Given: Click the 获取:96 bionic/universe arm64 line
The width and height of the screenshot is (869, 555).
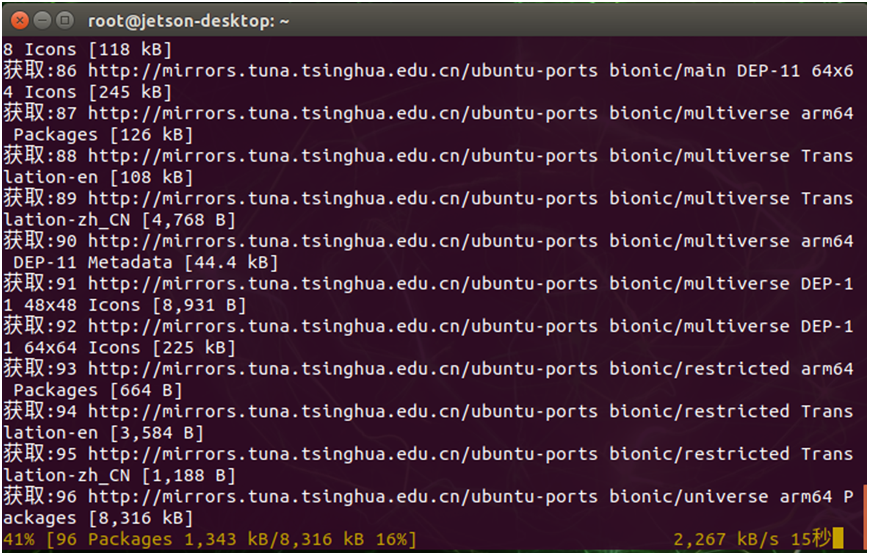Looking at the screenshot, I should point(428,497).
